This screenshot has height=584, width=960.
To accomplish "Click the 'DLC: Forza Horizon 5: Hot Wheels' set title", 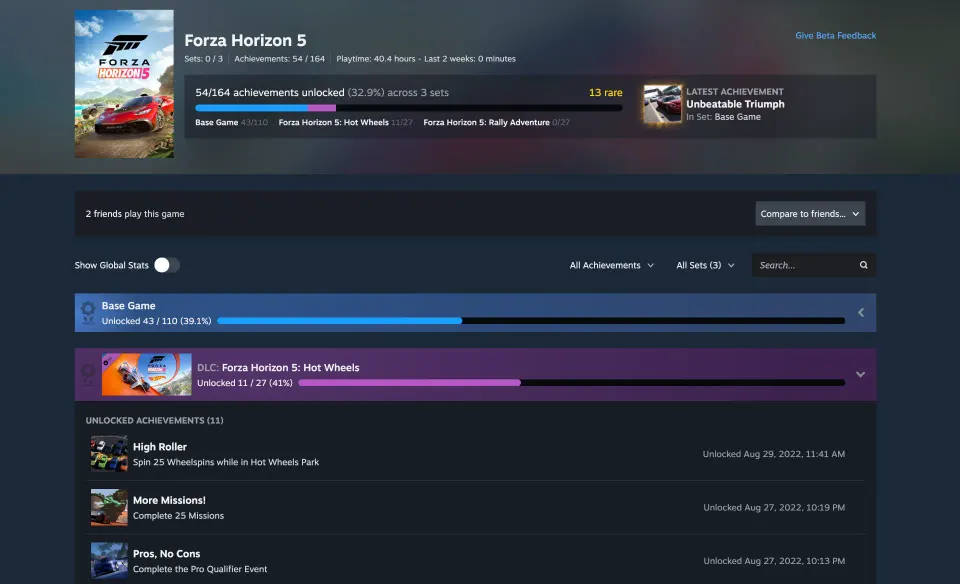I will pyautogui.click(x=278, y=367).
